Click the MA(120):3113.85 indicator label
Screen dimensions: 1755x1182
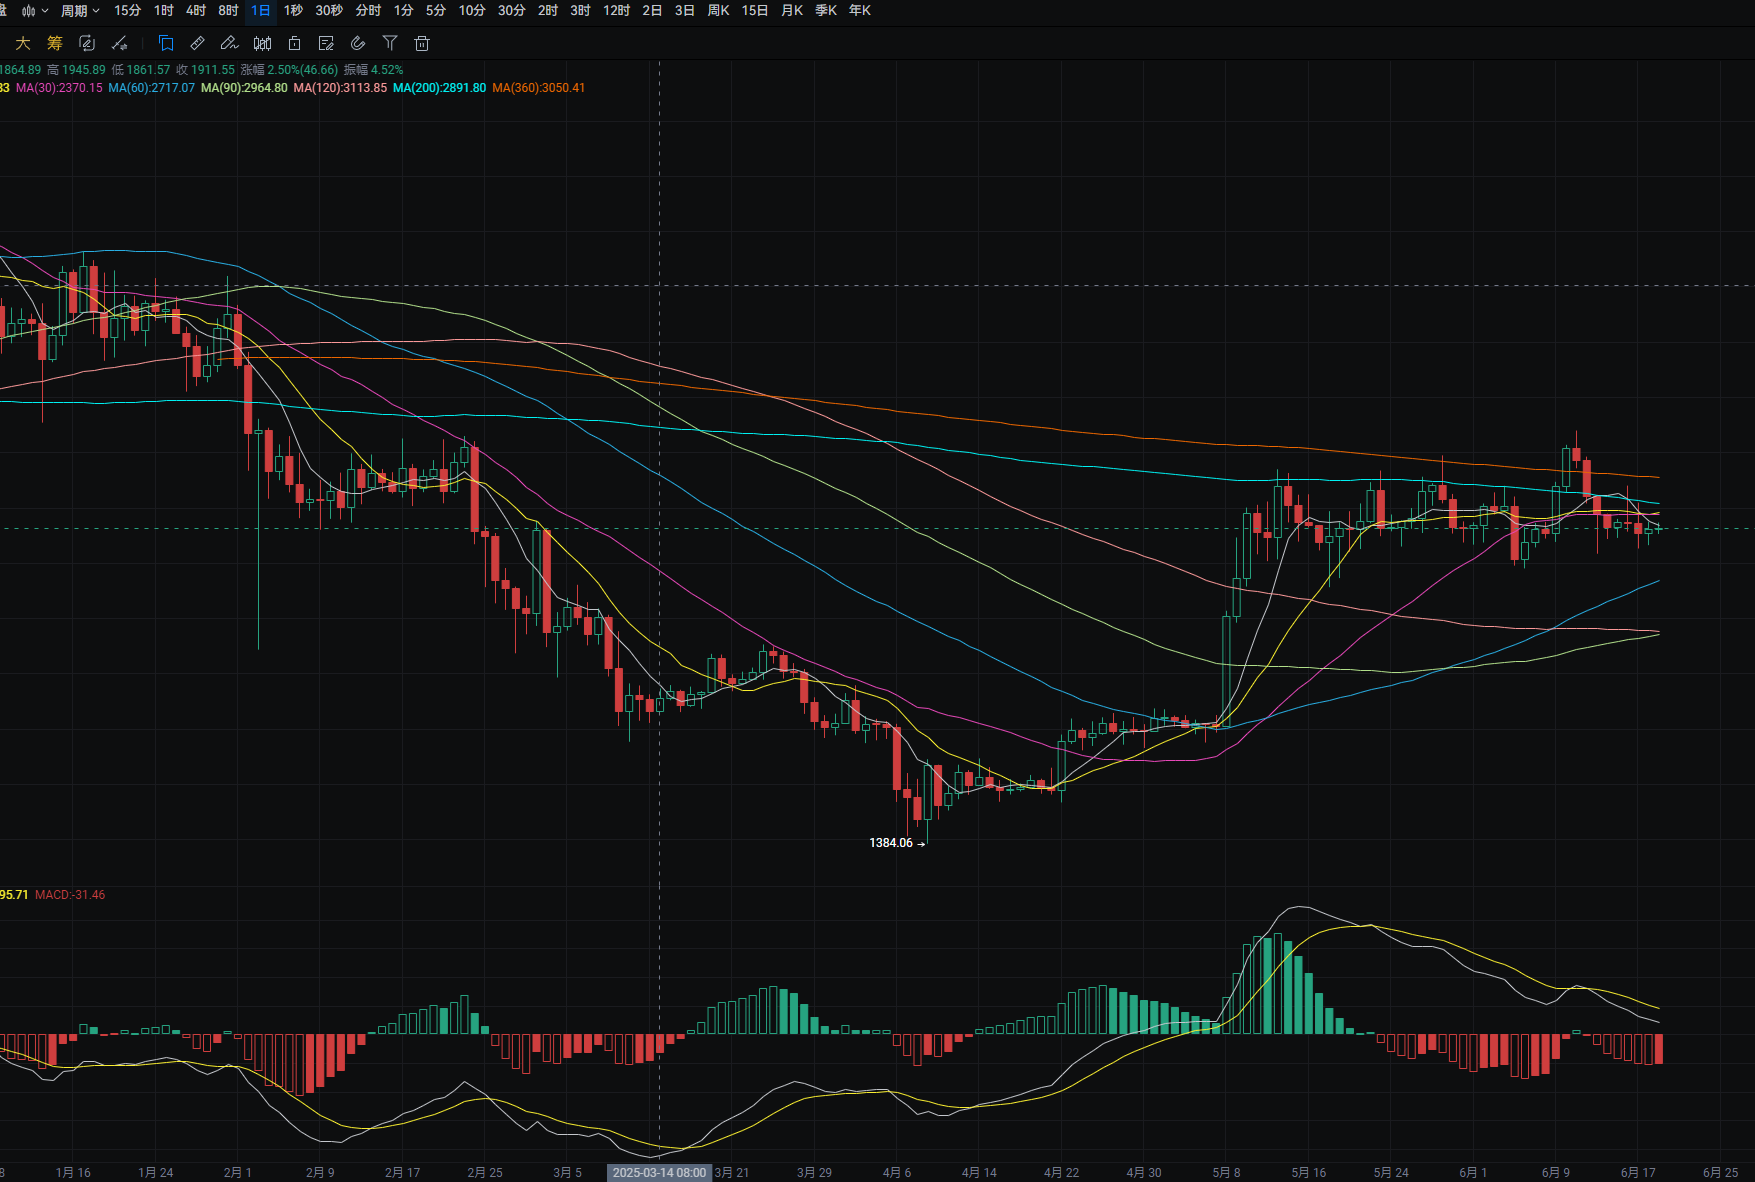pyautogui.click(x=340, y=88)
